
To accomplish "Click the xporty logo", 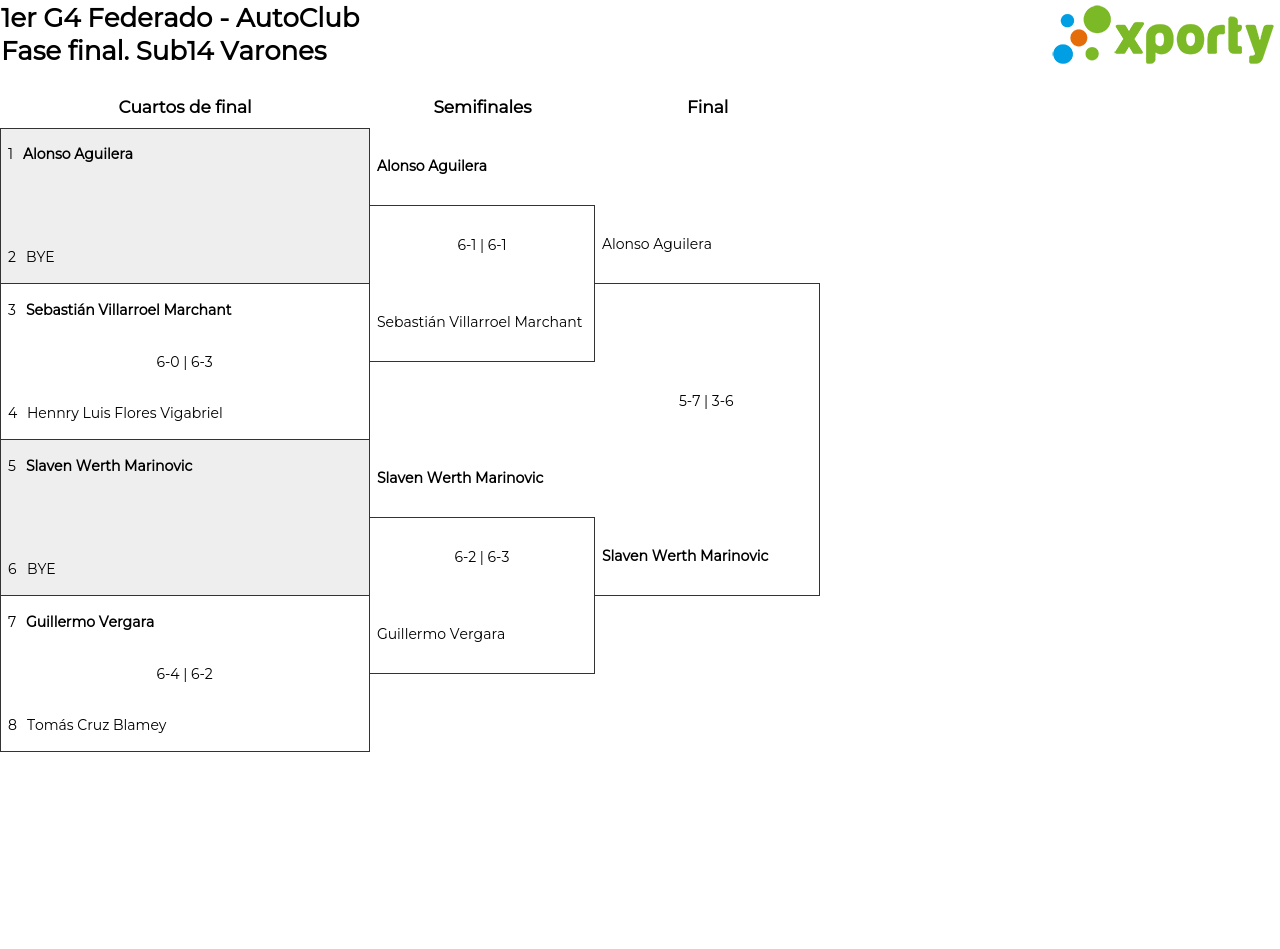I will pyautogui.click(x=1162, y=36).
